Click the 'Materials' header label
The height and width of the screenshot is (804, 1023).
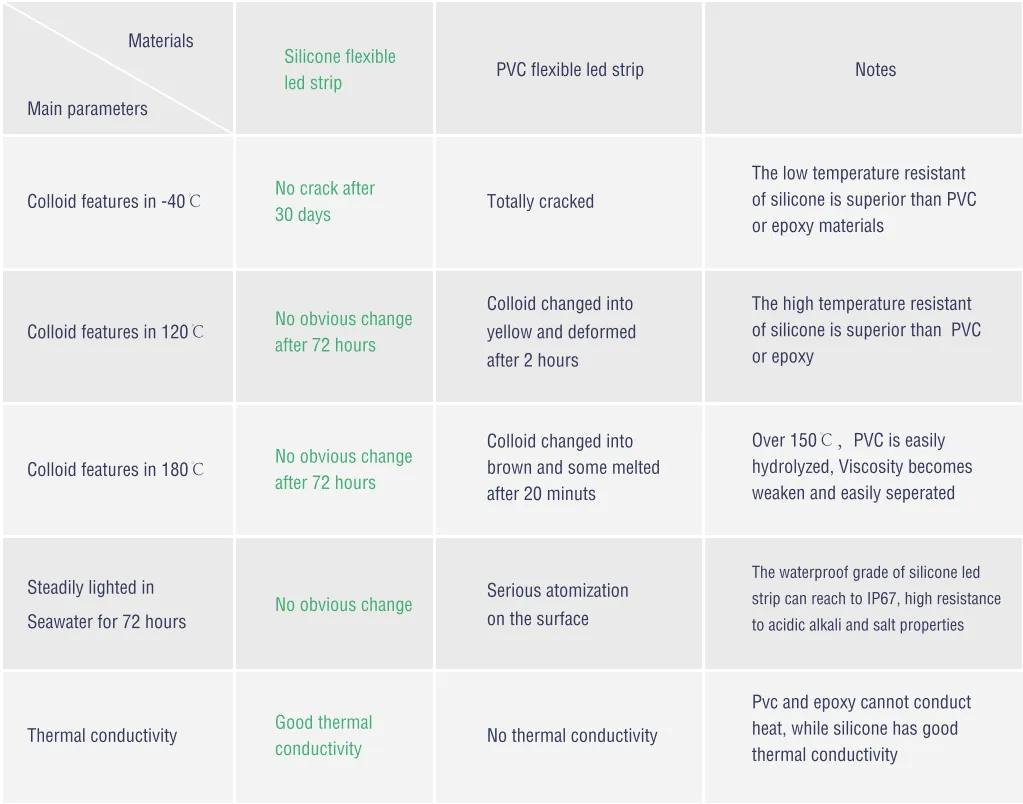click(x=161, y=41)
